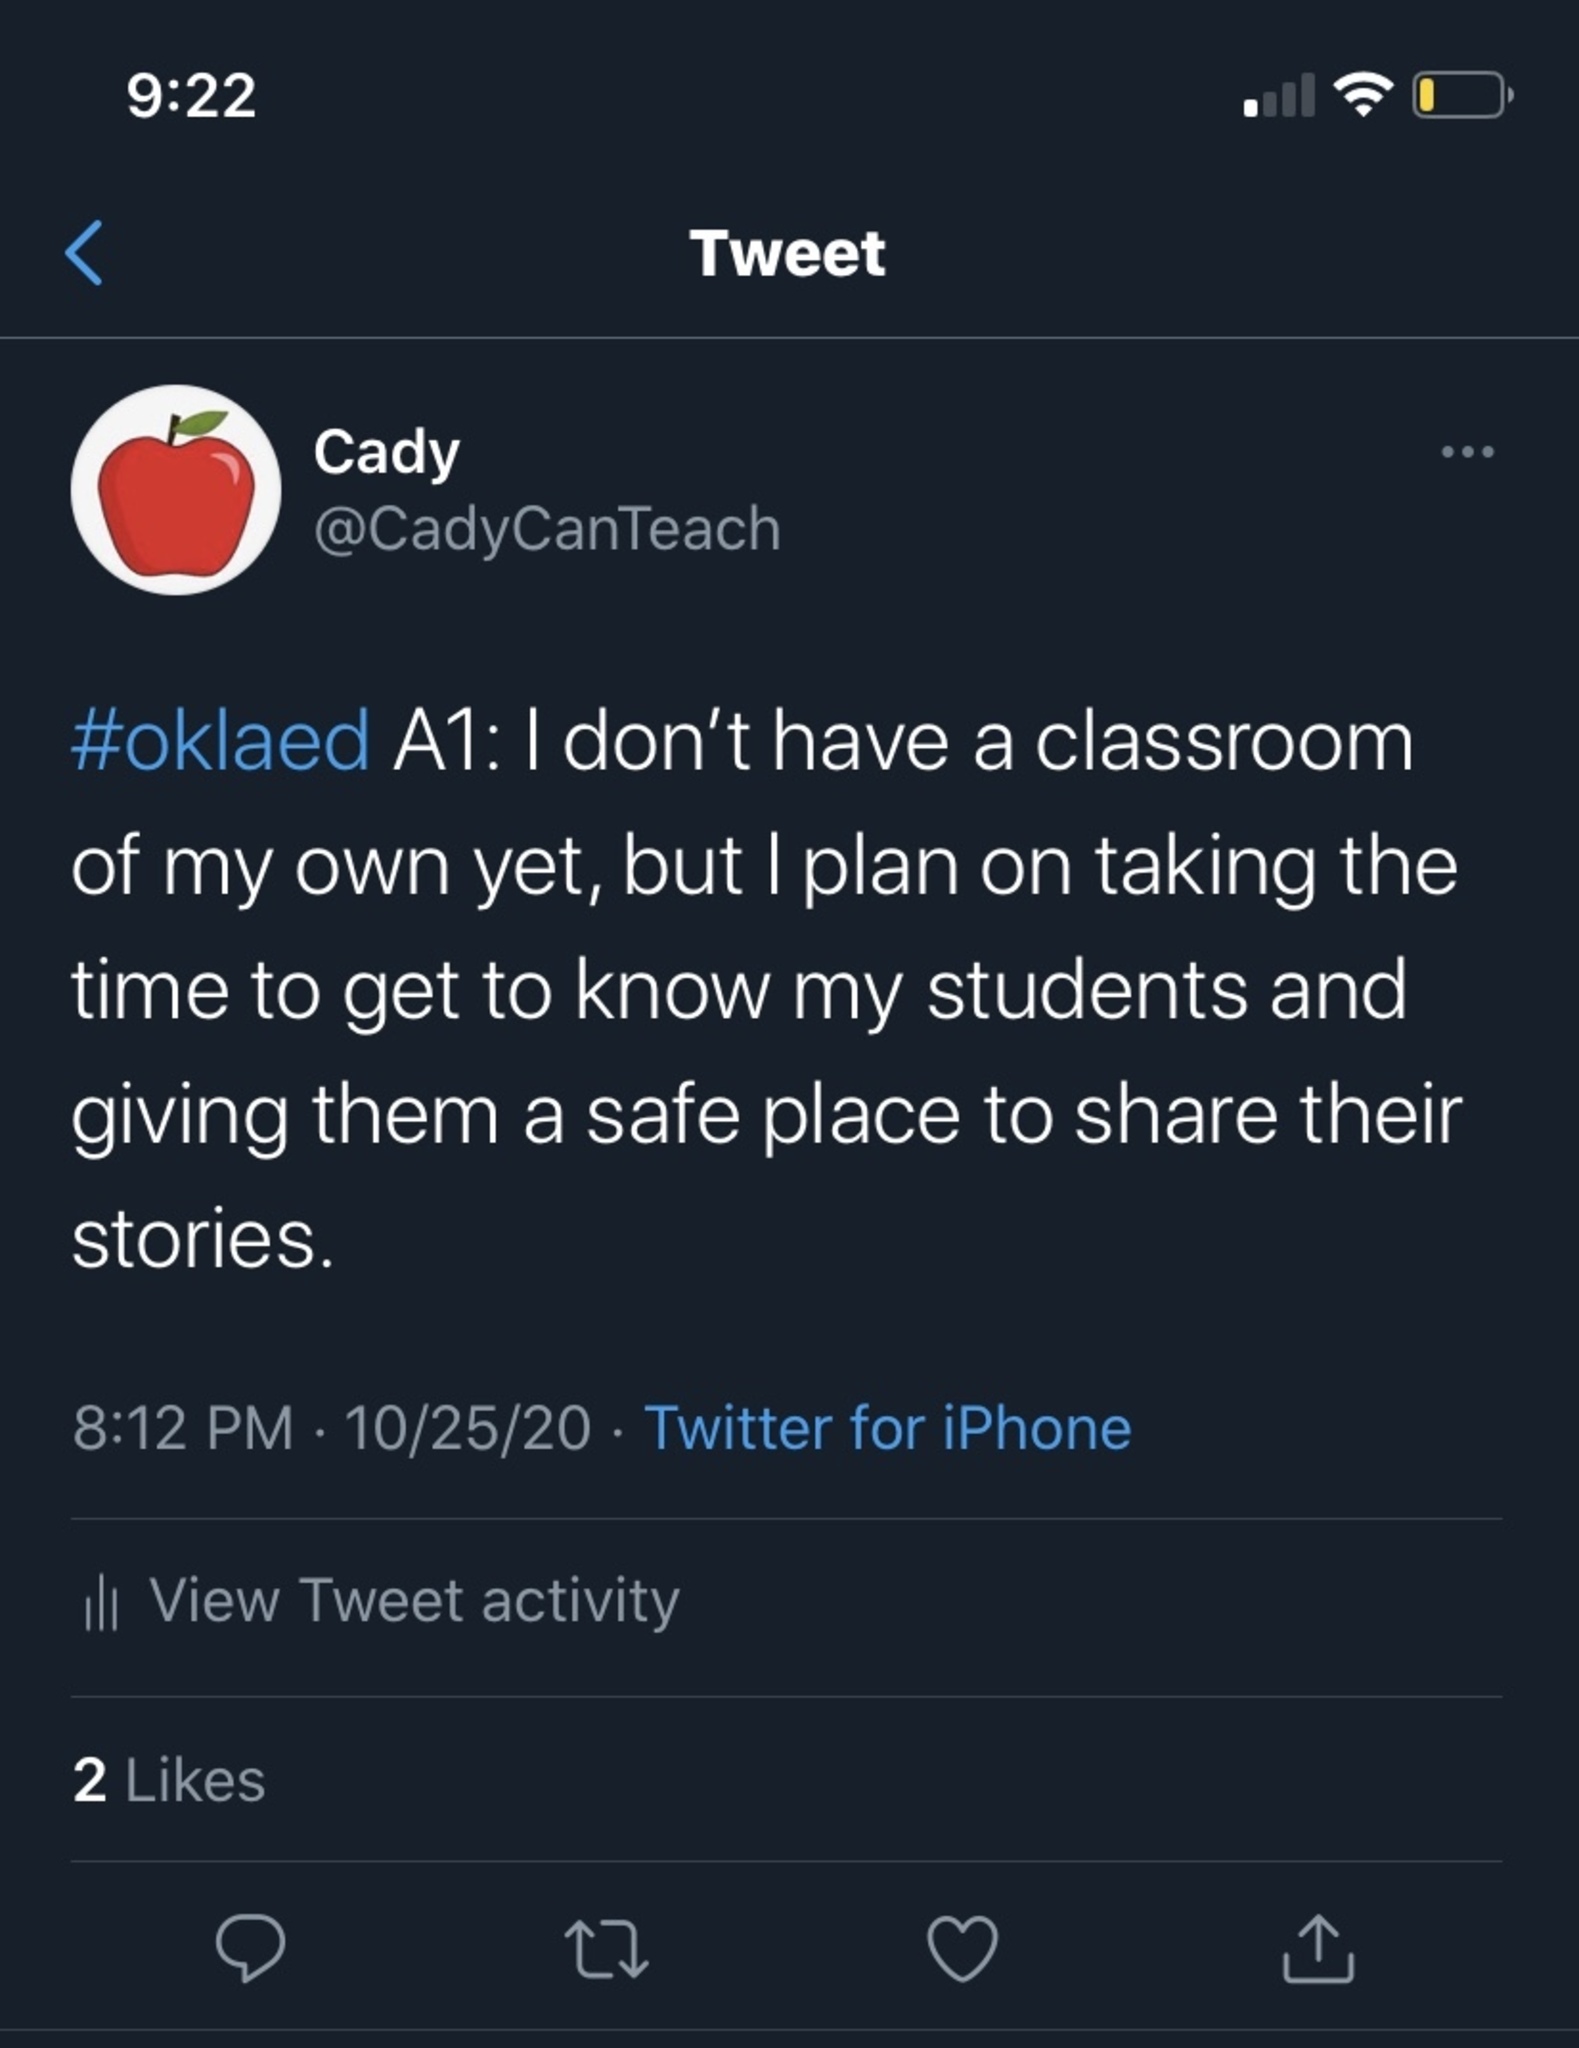The height and width of the screenshot is (2048, 1579).
Task: Tap View Tweet activity
Action: click(x=414, y=1600)
